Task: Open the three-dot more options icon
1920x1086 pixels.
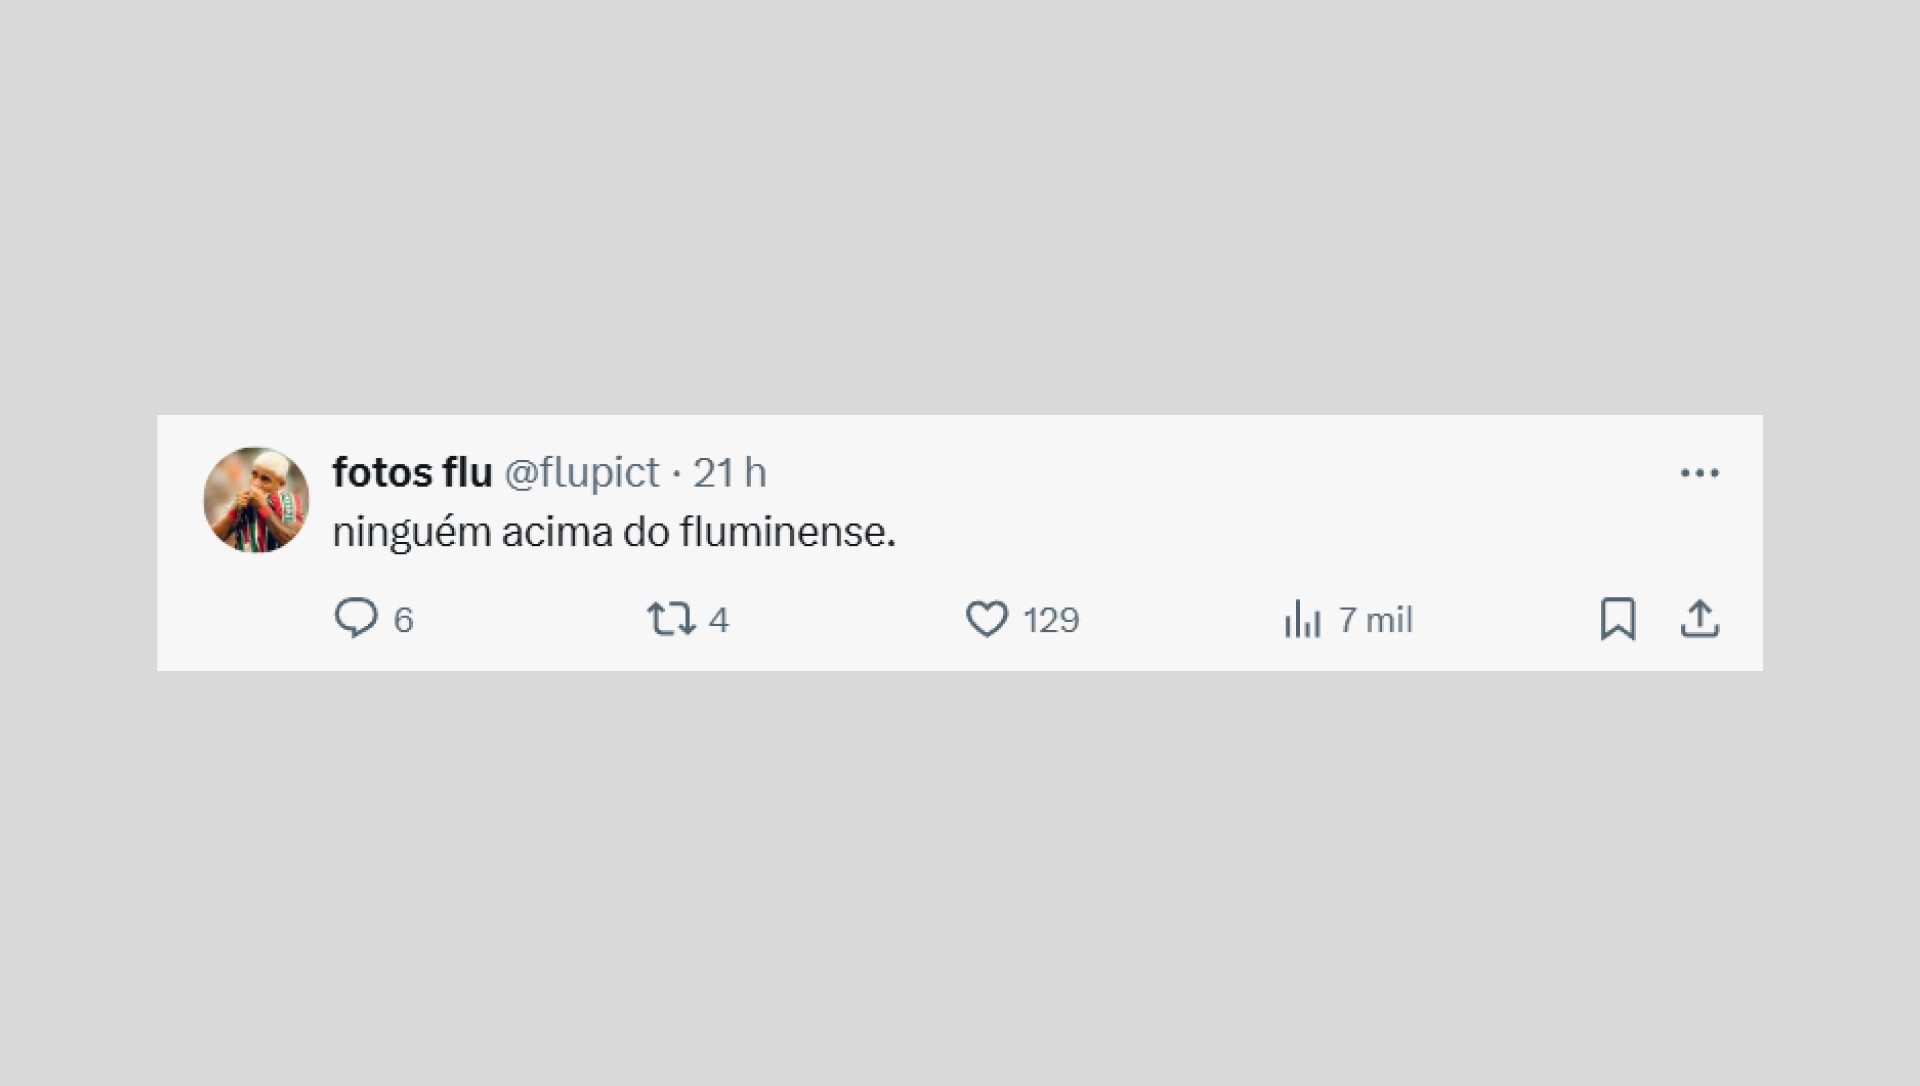Action: (x=1700, y=474)
